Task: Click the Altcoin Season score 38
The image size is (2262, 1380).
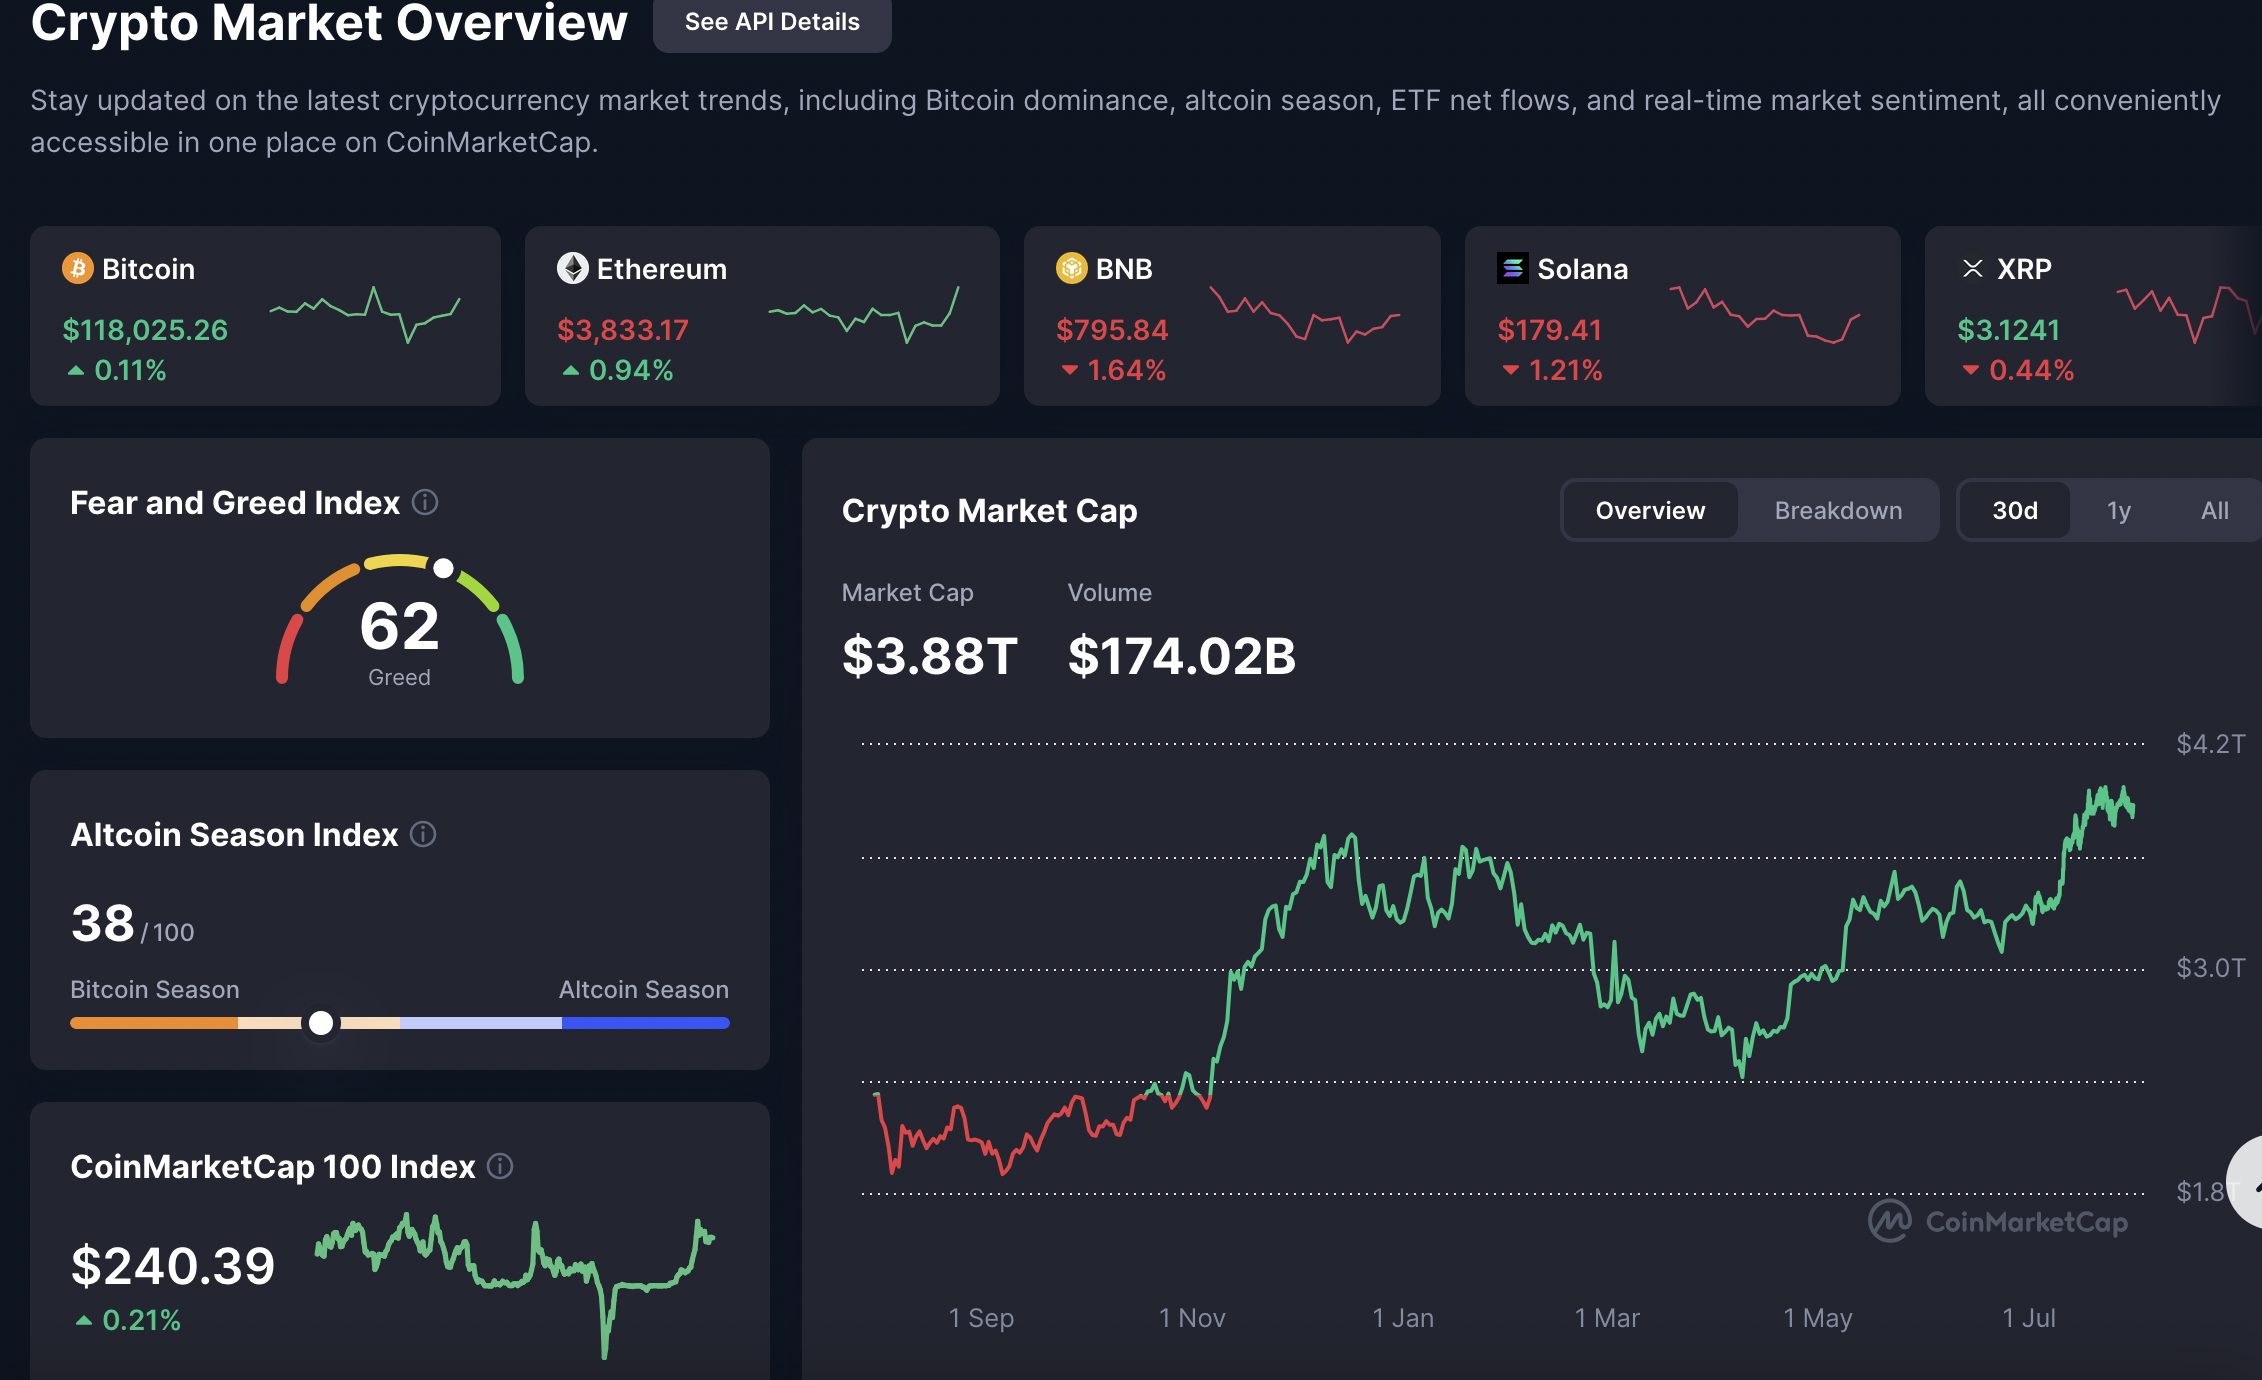Action: pyautogui.click(x=102, y=922)
